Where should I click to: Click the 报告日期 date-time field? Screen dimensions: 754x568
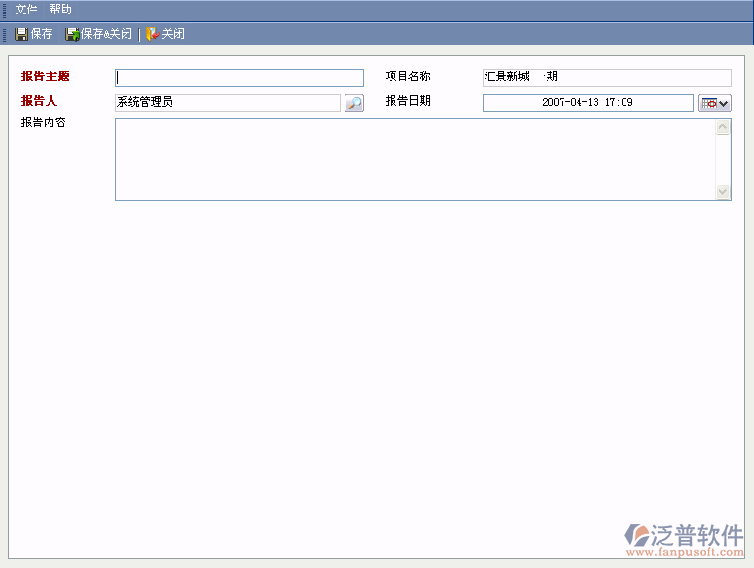[587, 103]
